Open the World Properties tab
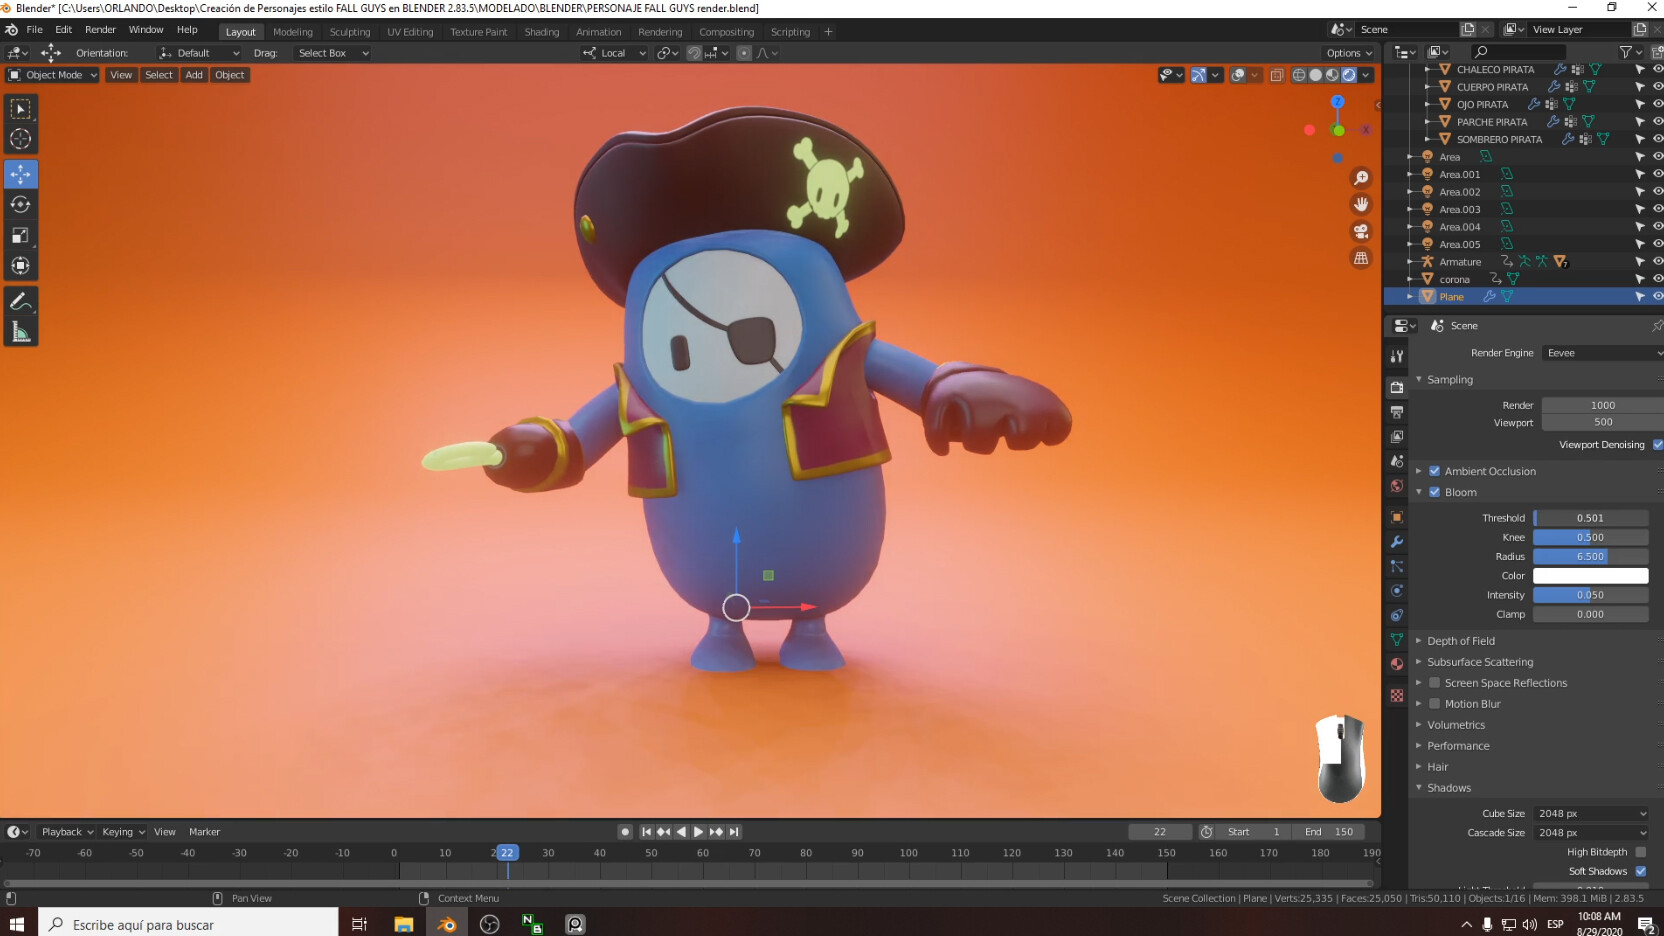 [1396, 486]
